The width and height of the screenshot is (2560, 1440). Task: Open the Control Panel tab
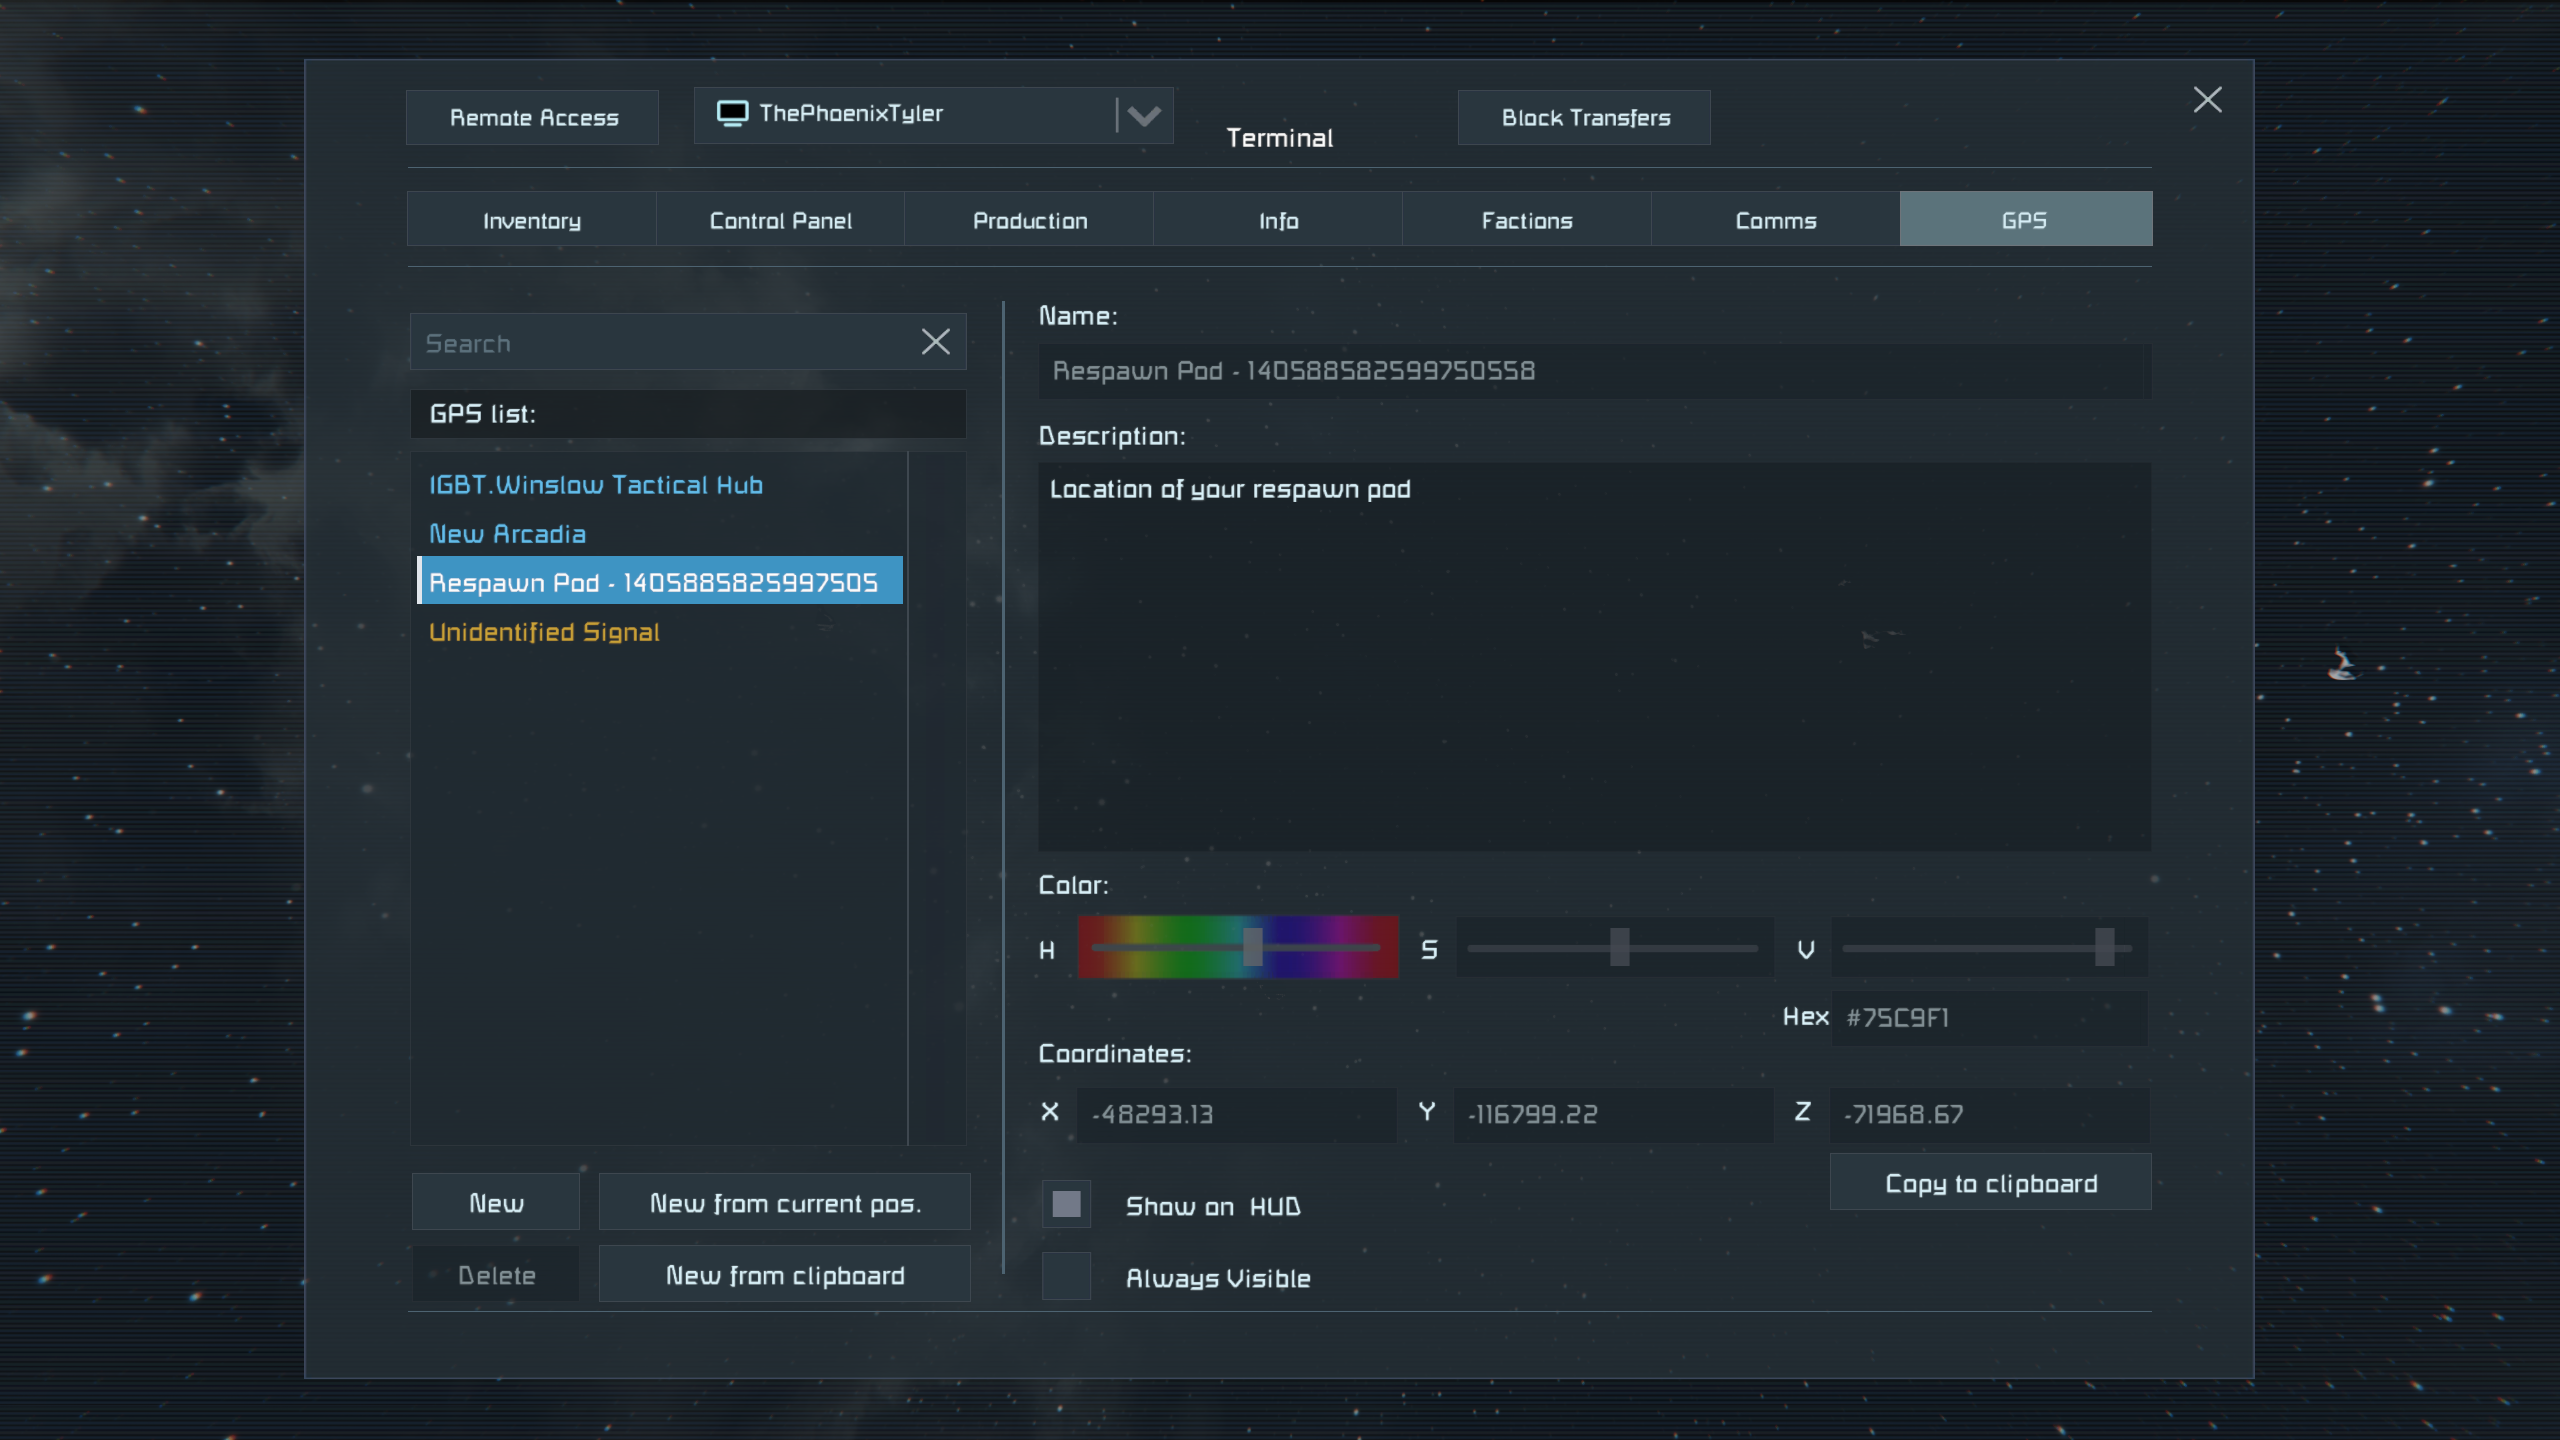pyautogui.click(x=781, y=220)
